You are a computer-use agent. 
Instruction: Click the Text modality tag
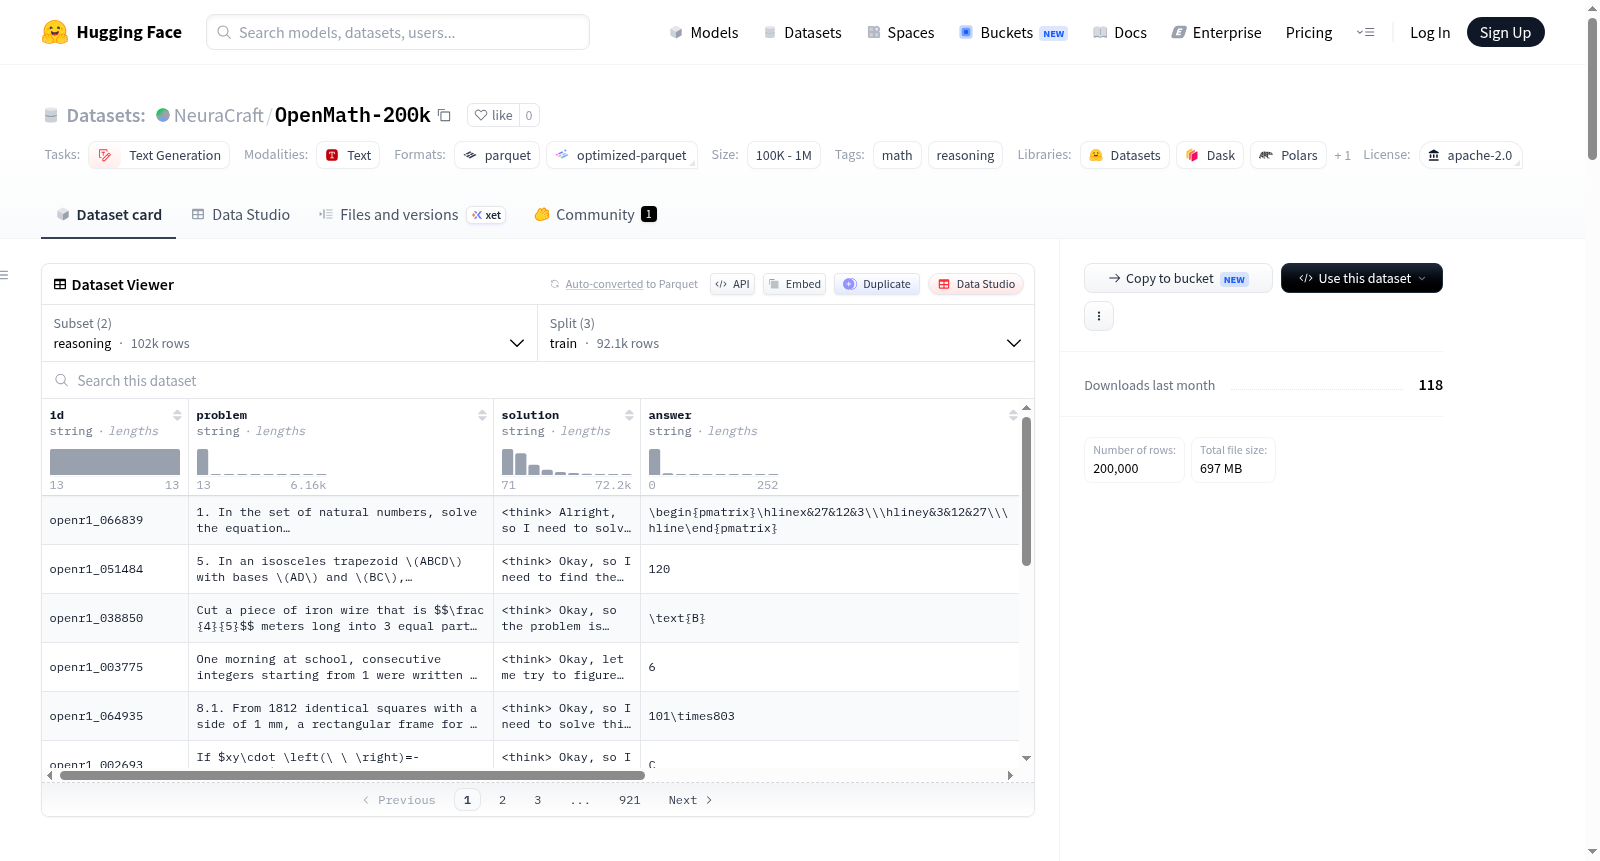pos(348,155)
